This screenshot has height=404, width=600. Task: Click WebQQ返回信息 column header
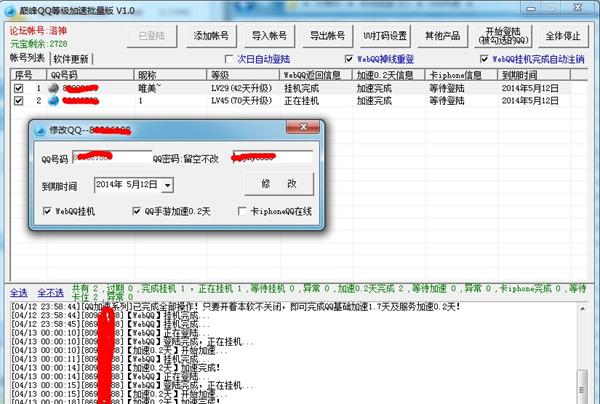316,75
